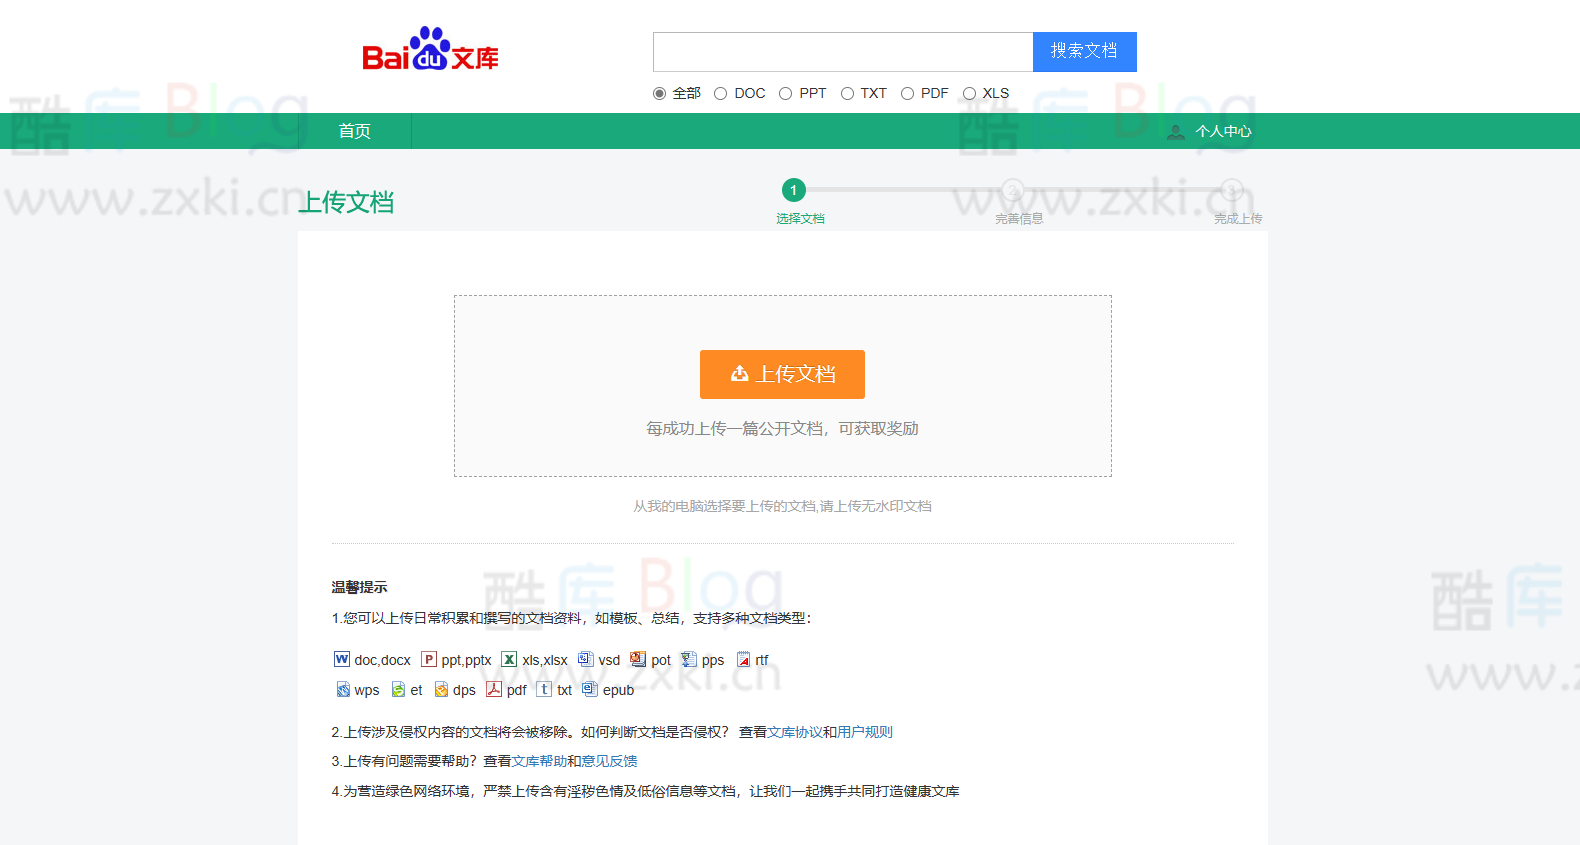The width and height of the screenshot is (1580, 845).
Task: Open the 意见反馈 link
Action: pyautogui.click(x=609, y=761)
